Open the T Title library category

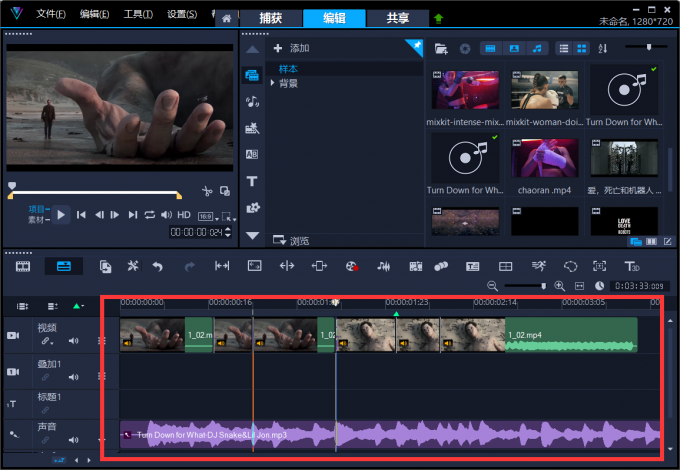252,181
